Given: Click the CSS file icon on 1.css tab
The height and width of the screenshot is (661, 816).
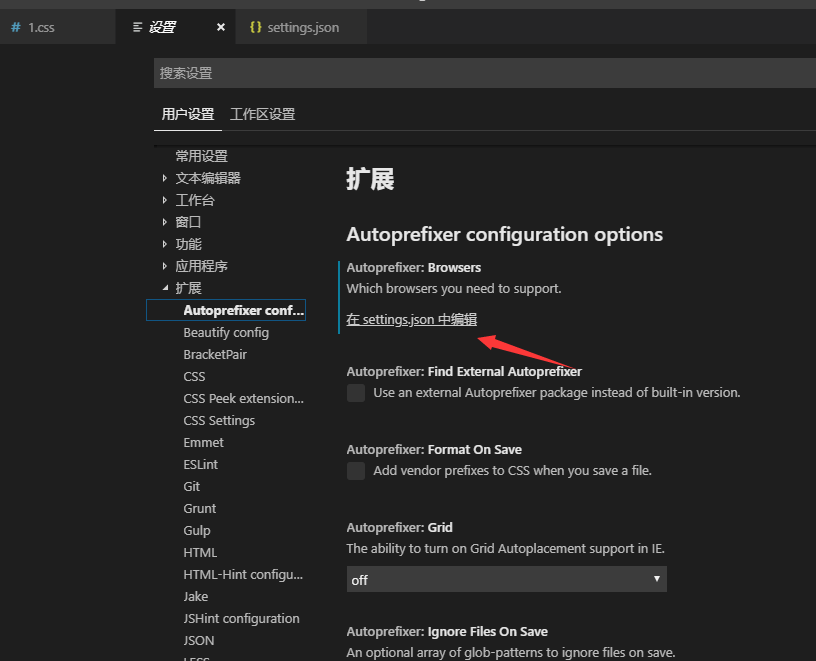Looking at the screenshot, I should [x=16, y=27].
